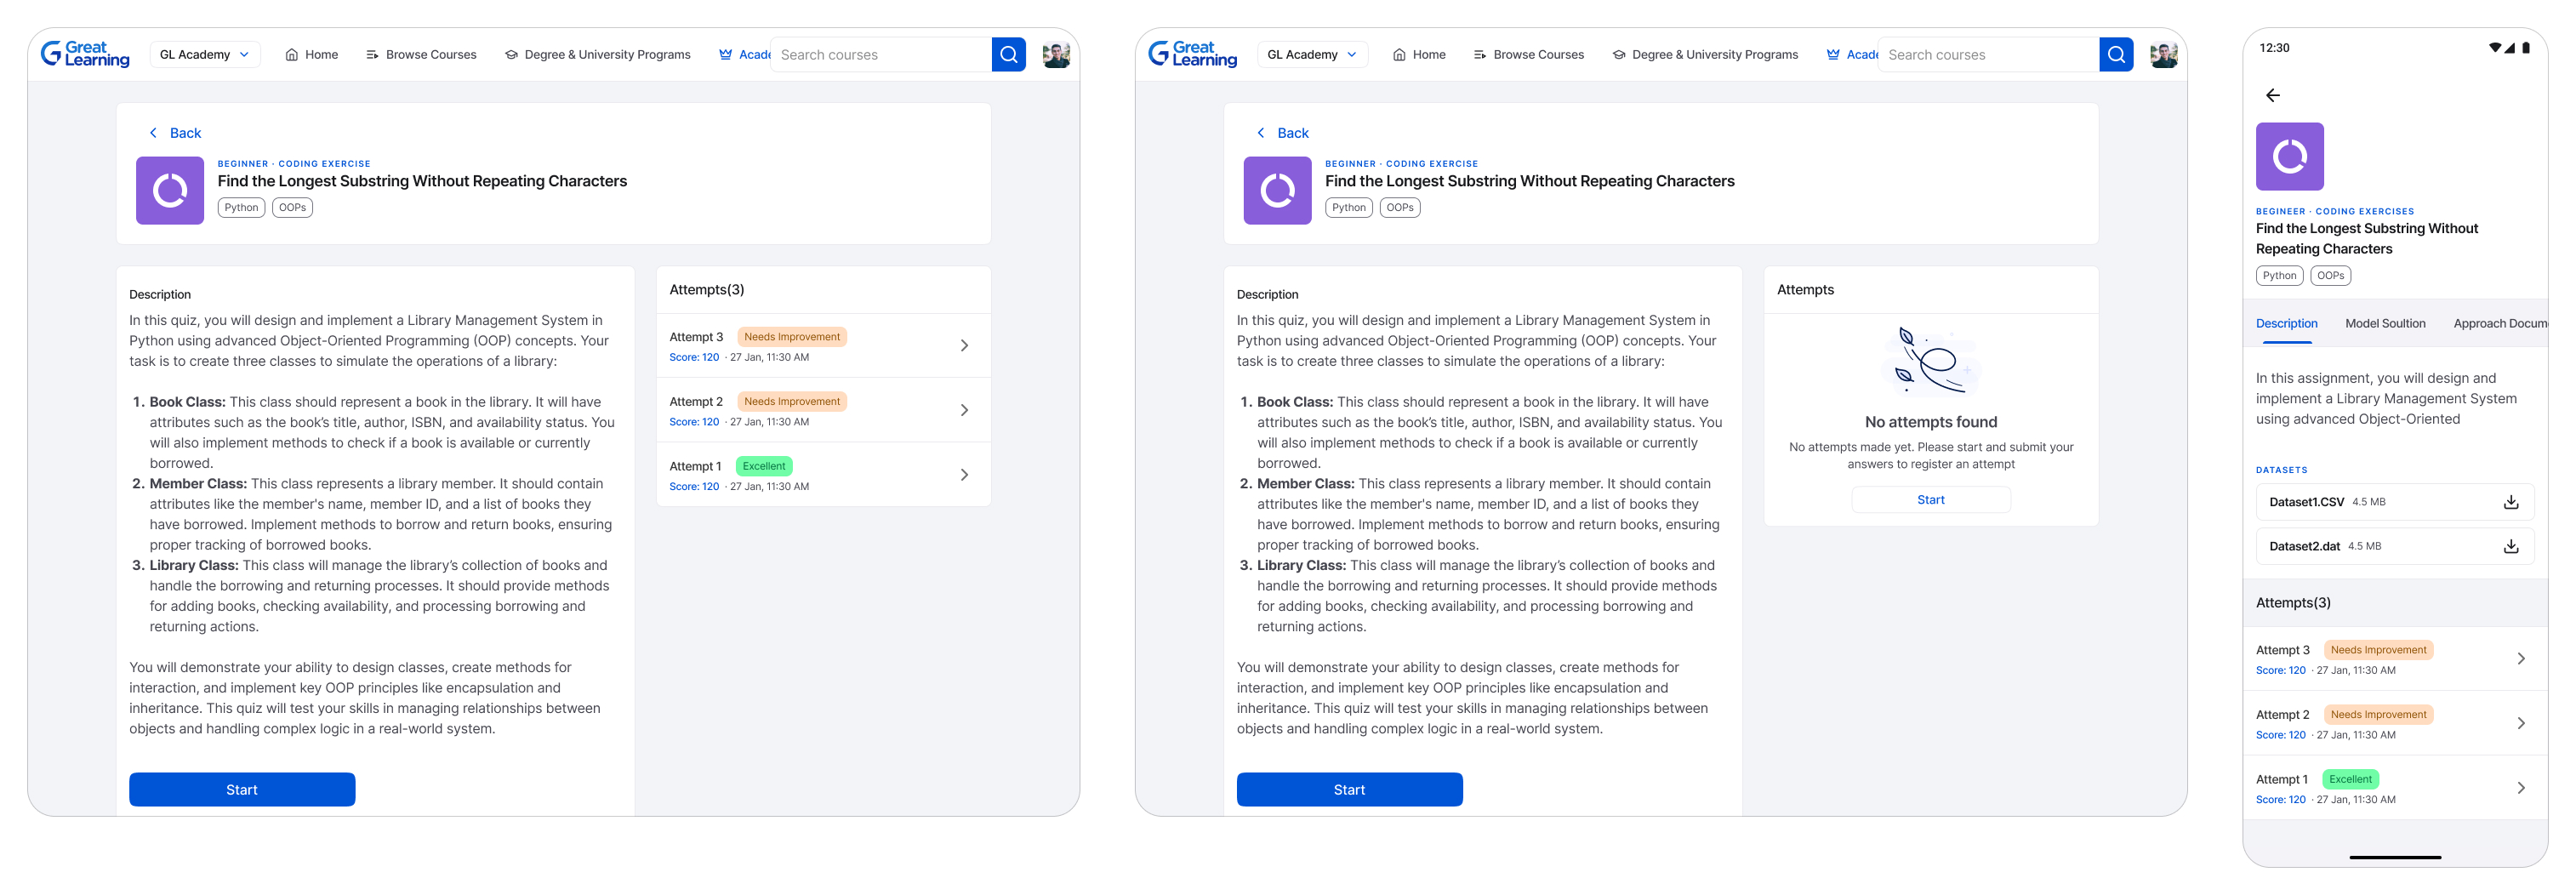This screenshot has height=895, width=2576.
Task: Click the purple exercise icon on the mobile screen
Action: pos(2289,157)
